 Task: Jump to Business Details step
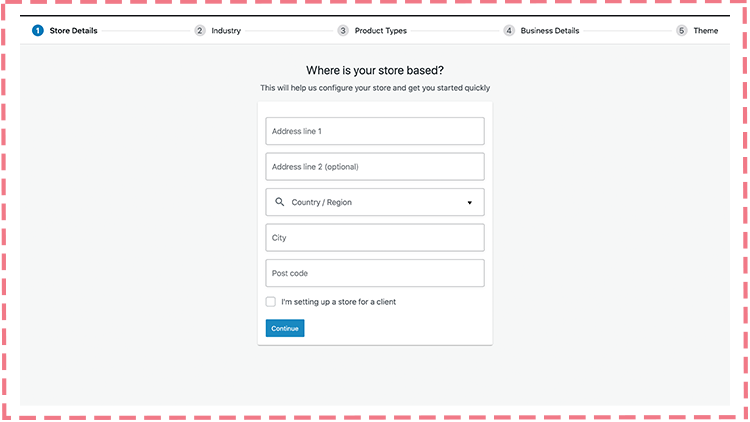point(549,31)
